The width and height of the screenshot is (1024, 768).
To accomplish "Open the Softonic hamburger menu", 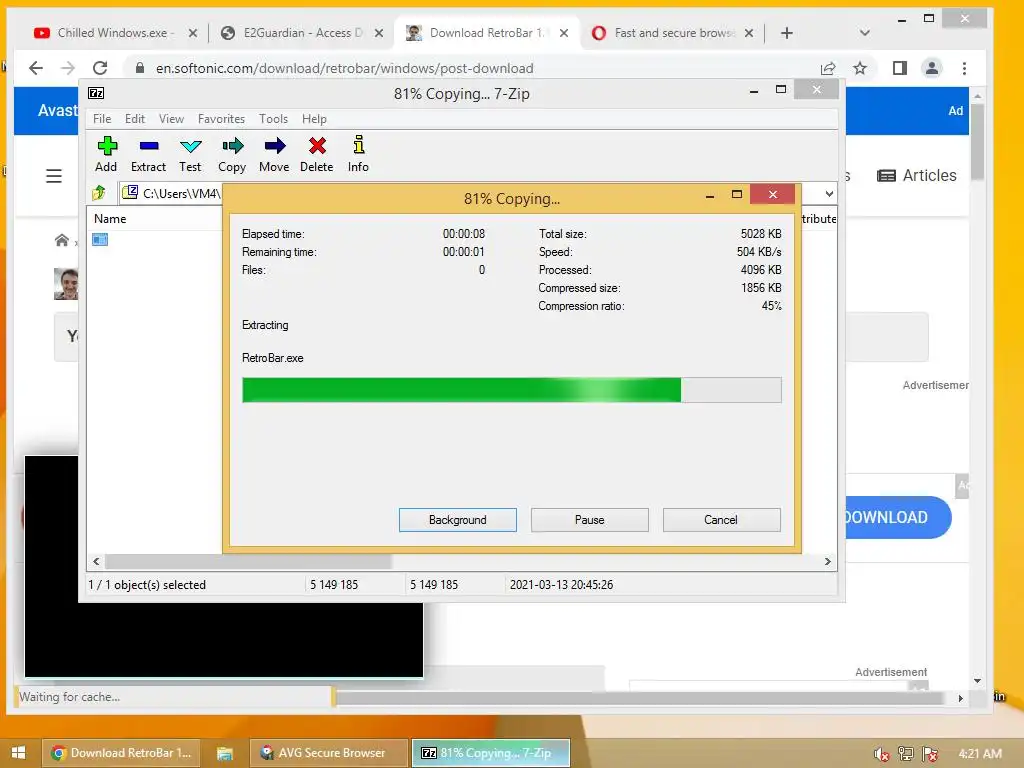I will tap(54, 176).
